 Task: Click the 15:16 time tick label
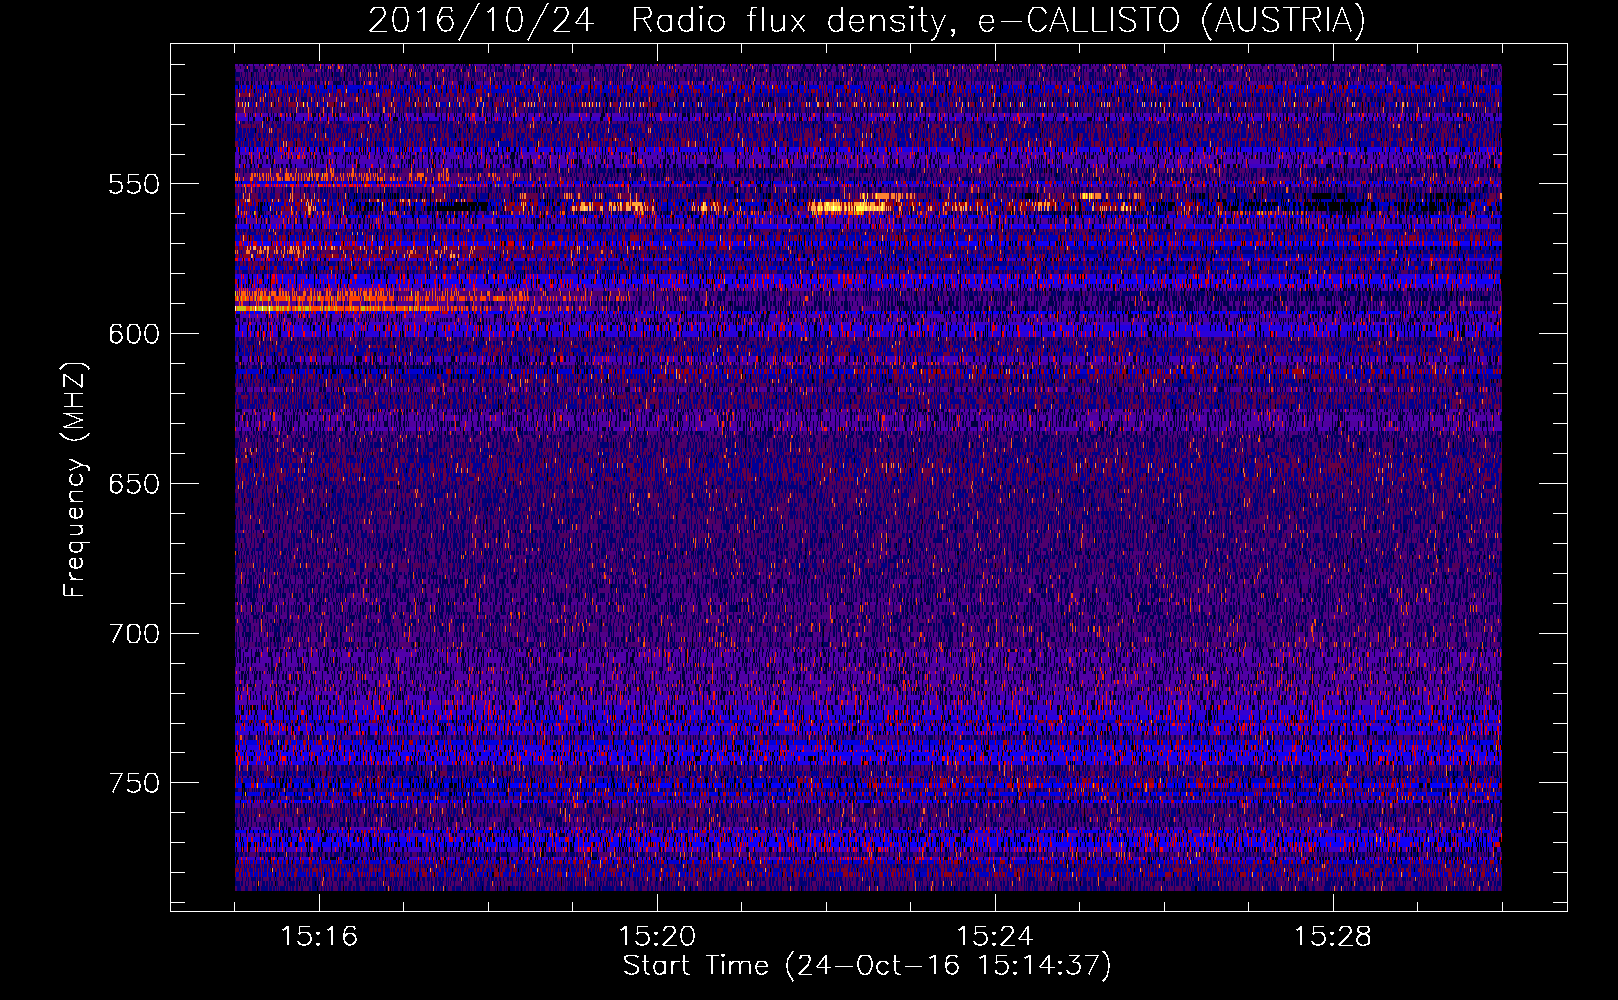pyautogui.click(x=320, y=937)
